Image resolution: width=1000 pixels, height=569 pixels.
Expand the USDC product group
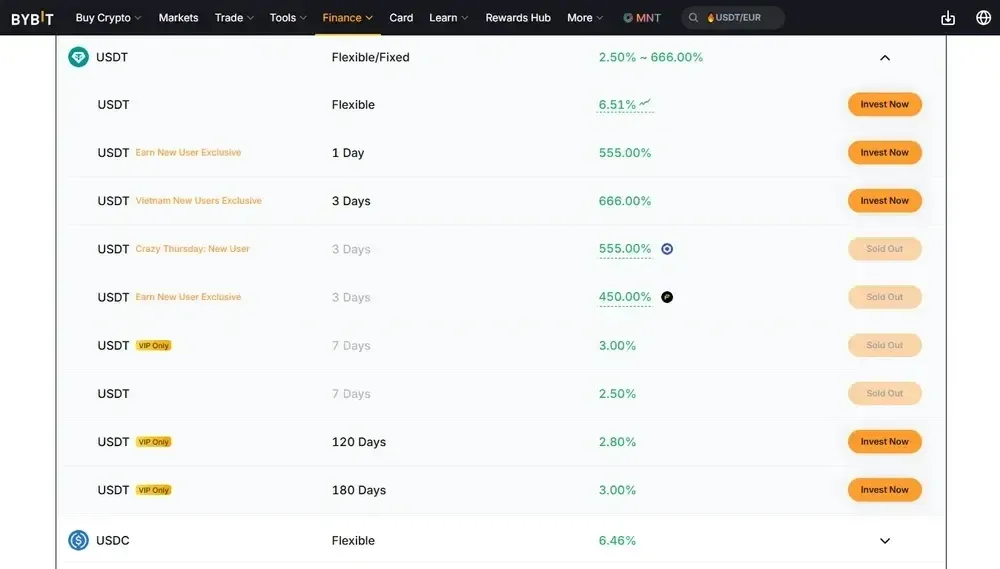[x=885, y=541]
